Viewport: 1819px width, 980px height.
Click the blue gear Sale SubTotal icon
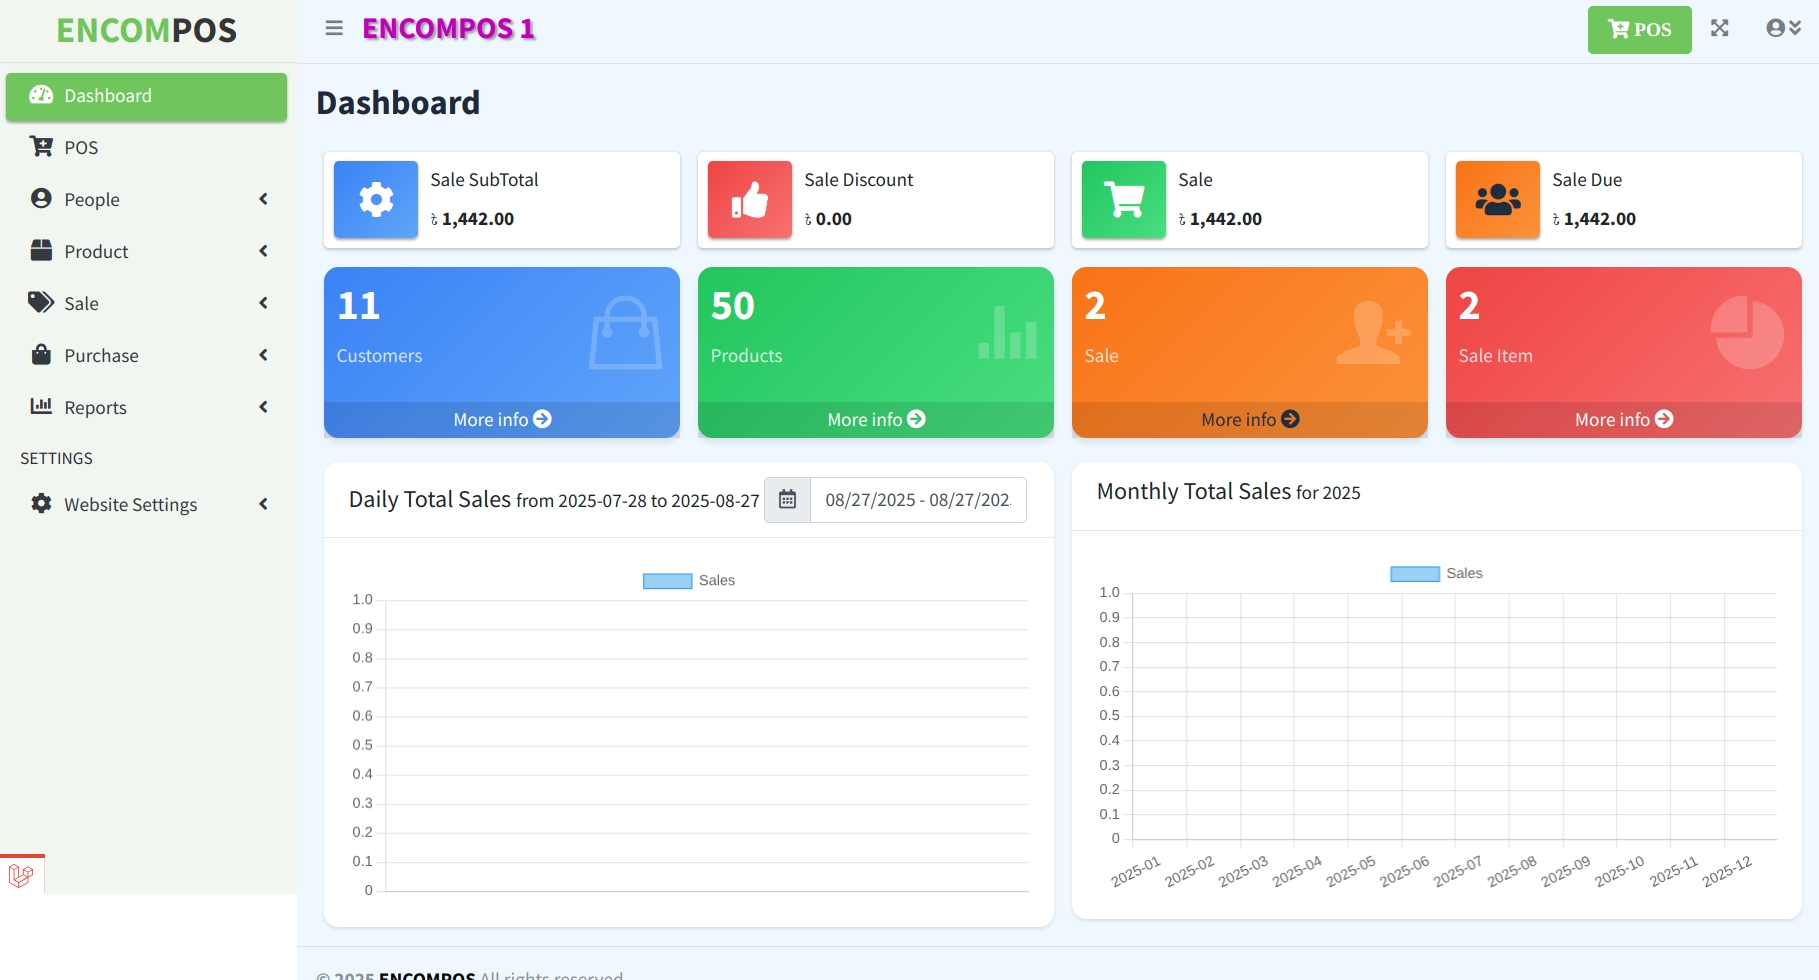[376, 200]
